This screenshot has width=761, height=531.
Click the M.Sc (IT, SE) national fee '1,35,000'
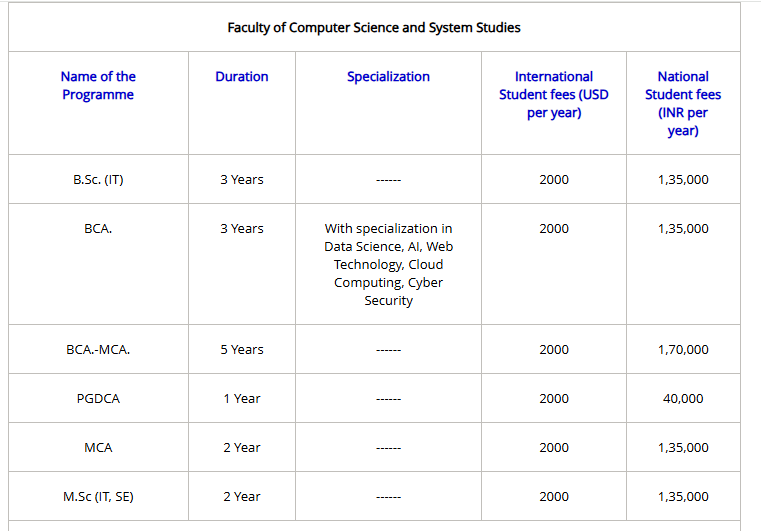pyautogui.click(x=683, y=497)
